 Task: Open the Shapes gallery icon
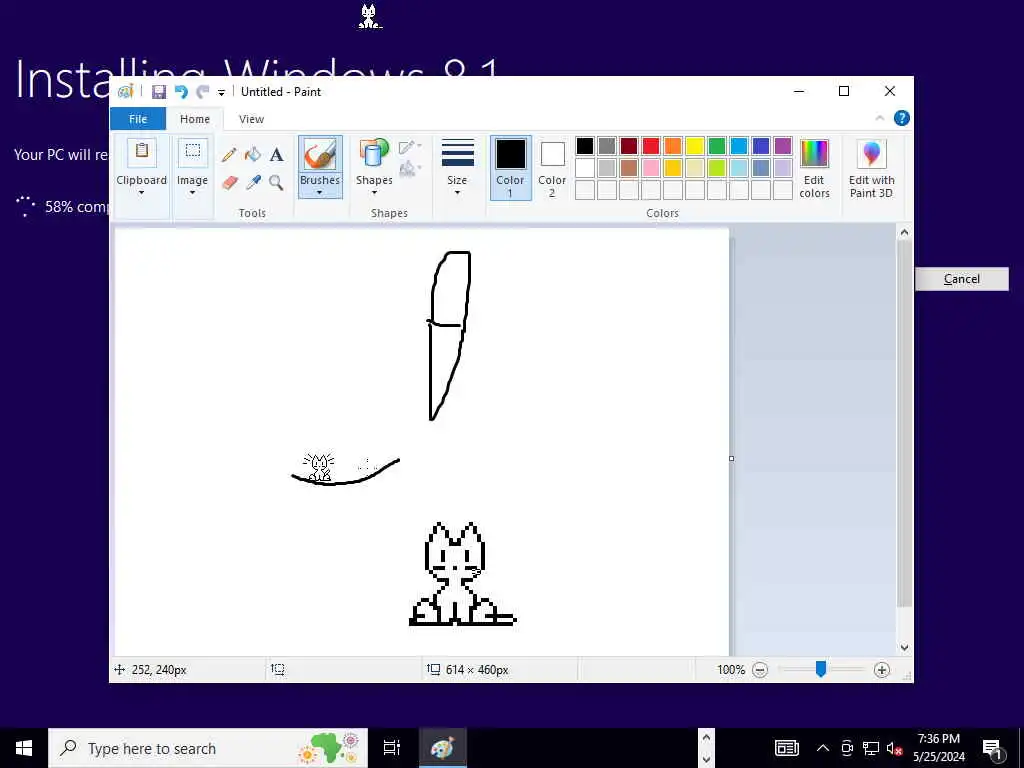click(374, 154)
